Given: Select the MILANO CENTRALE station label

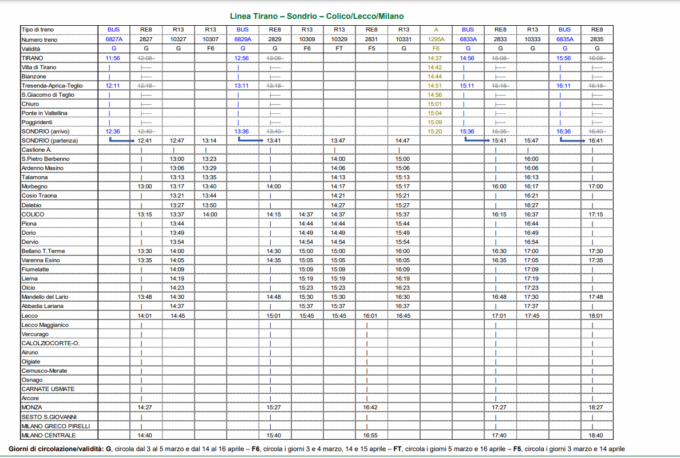Looking at the screenshot, I should pos(48,435).
